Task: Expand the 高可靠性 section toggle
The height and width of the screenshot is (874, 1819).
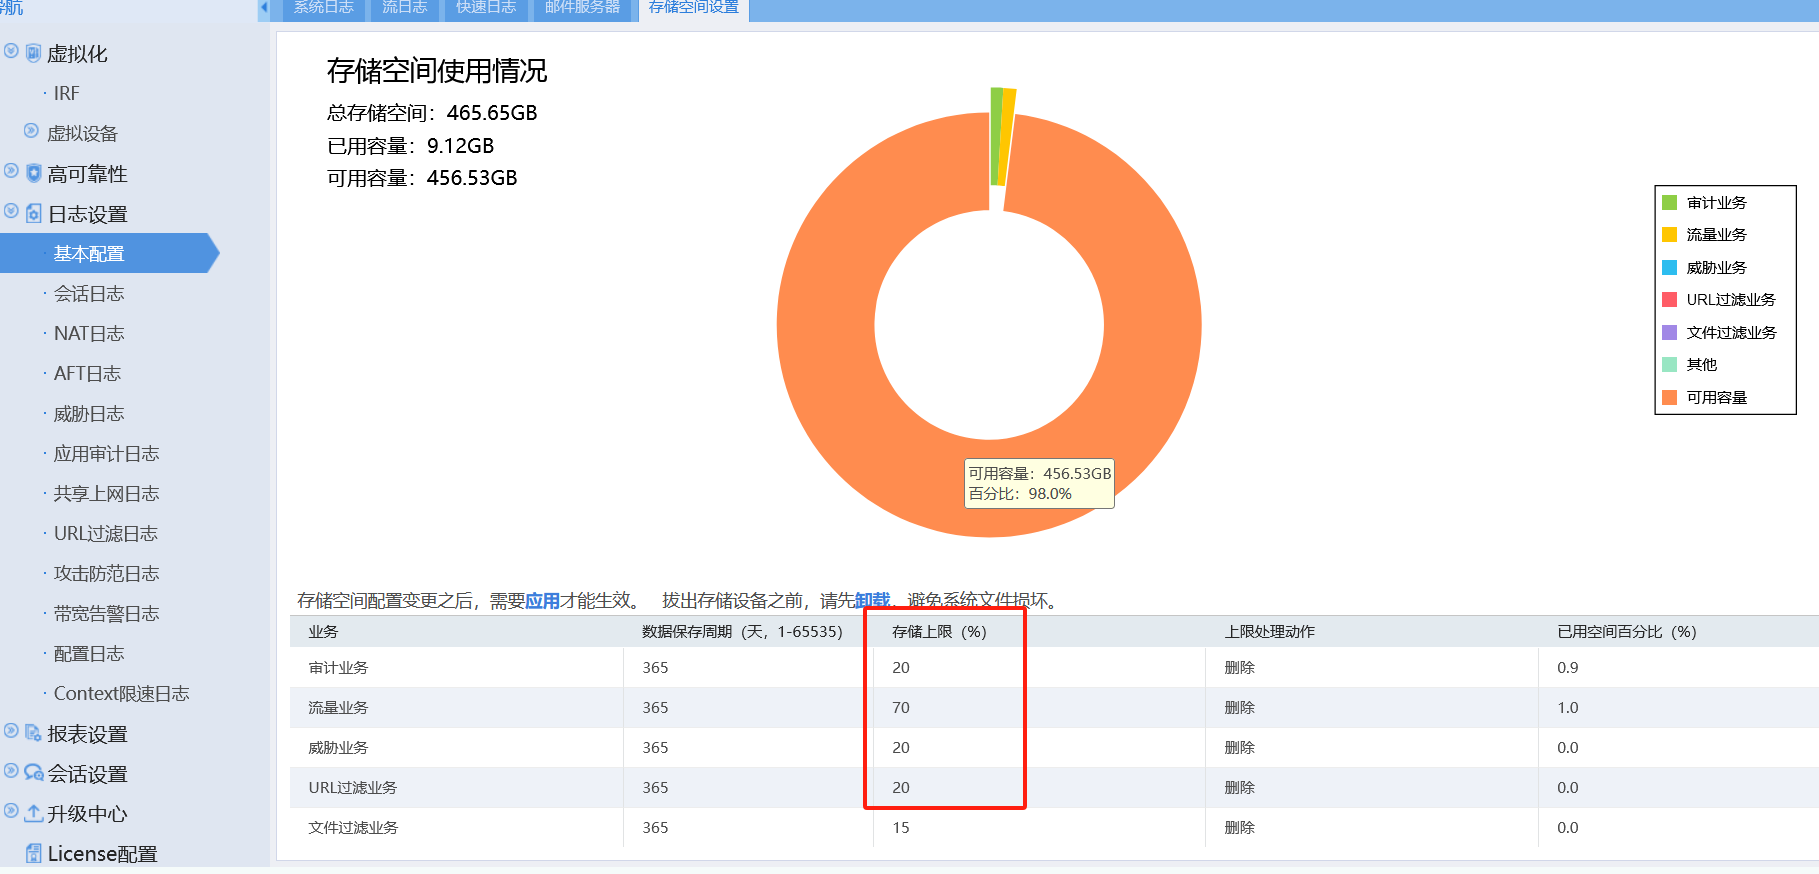Action: click(11, 171)
